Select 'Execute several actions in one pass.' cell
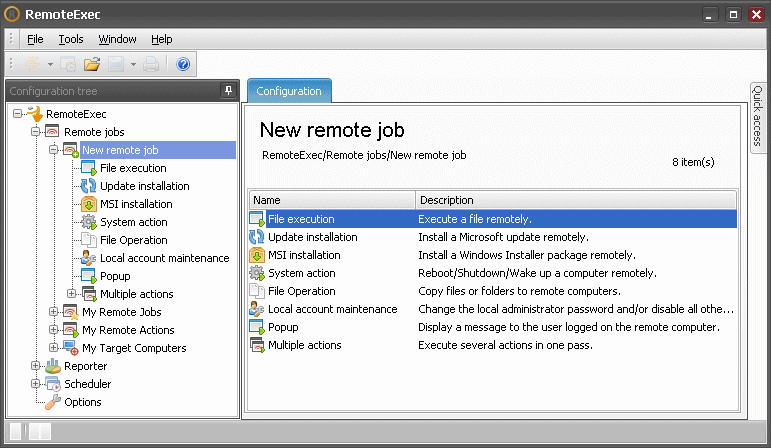771x448 pixels. click(505, 345)
